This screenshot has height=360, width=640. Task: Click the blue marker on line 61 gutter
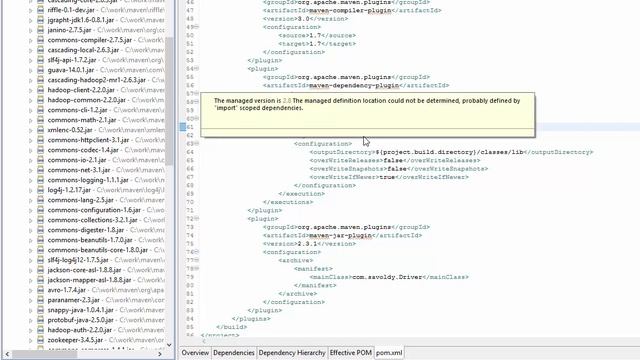pos(183,127)
